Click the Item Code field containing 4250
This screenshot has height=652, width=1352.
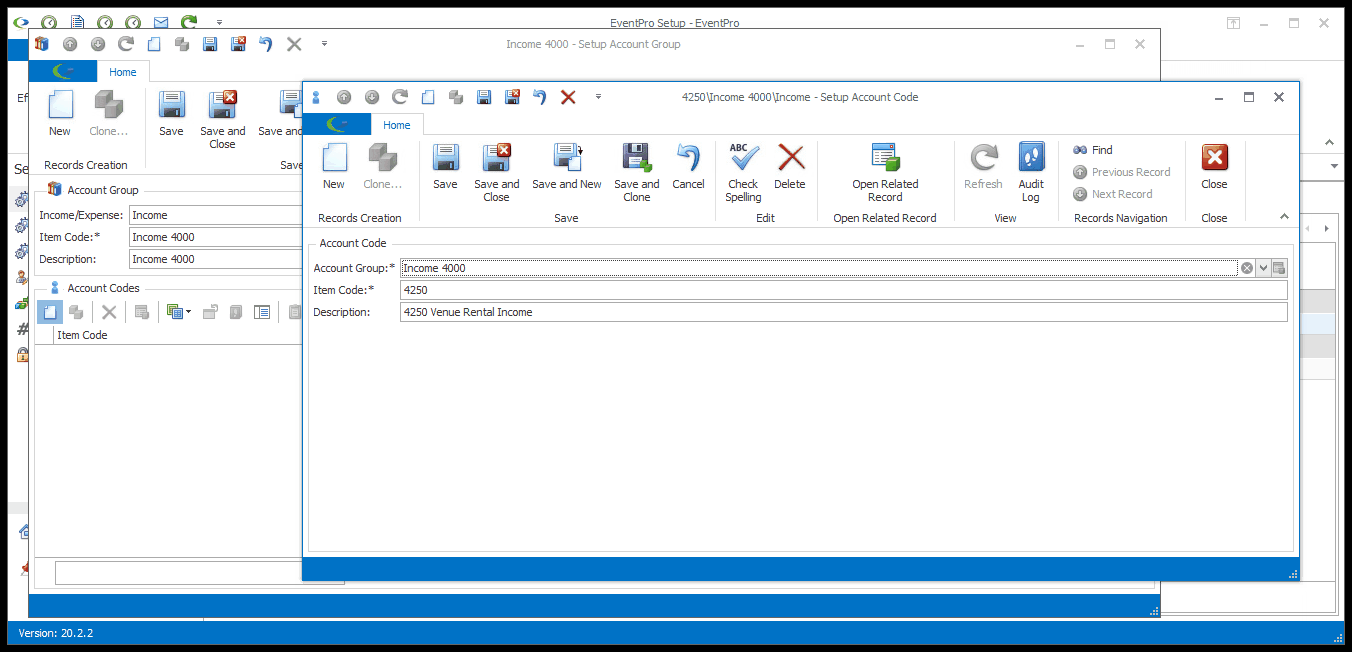pos(844,290)
